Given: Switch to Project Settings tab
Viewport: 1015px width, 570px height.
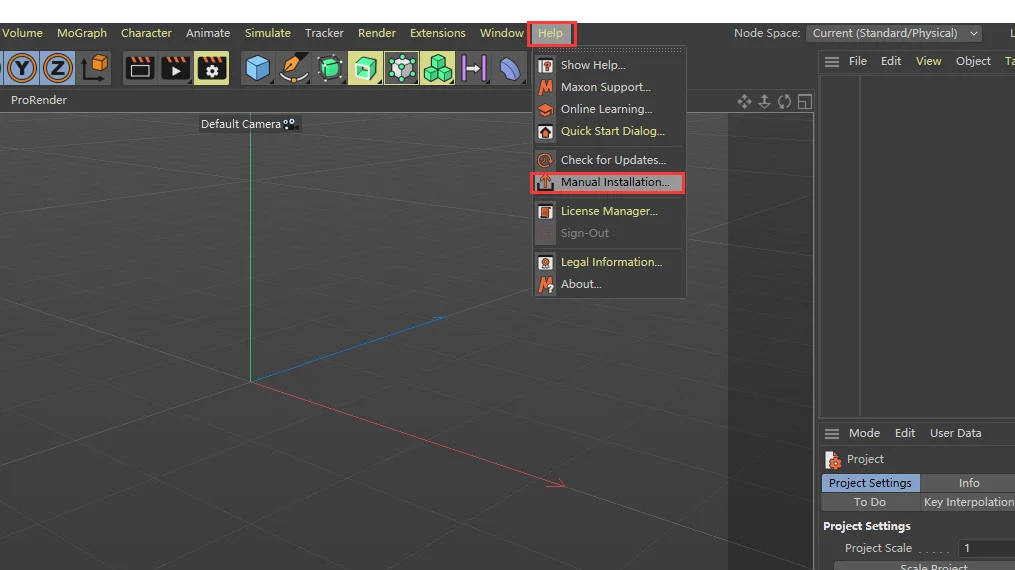Looking at the screenshot, I should 870,483.
